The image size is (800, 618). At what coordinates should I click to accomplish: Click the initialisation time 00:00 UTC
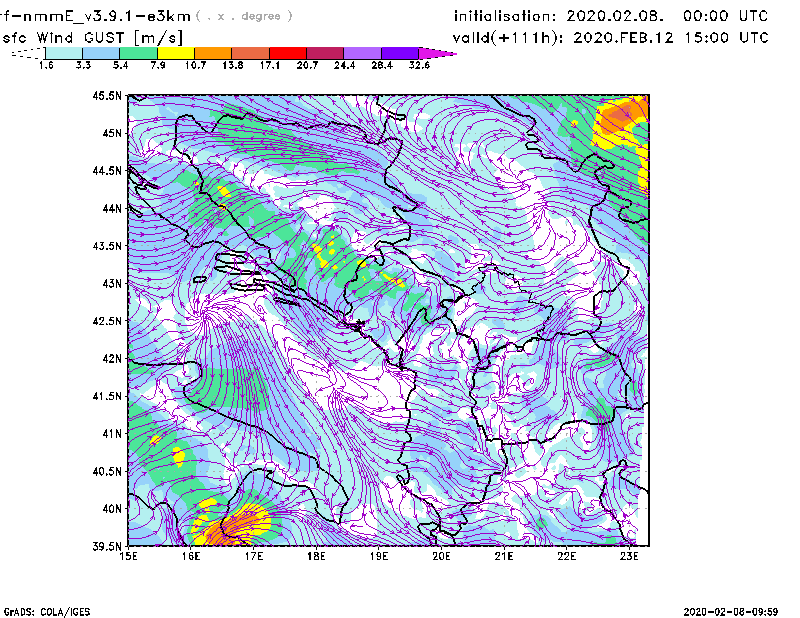click(x=726, y=16)
